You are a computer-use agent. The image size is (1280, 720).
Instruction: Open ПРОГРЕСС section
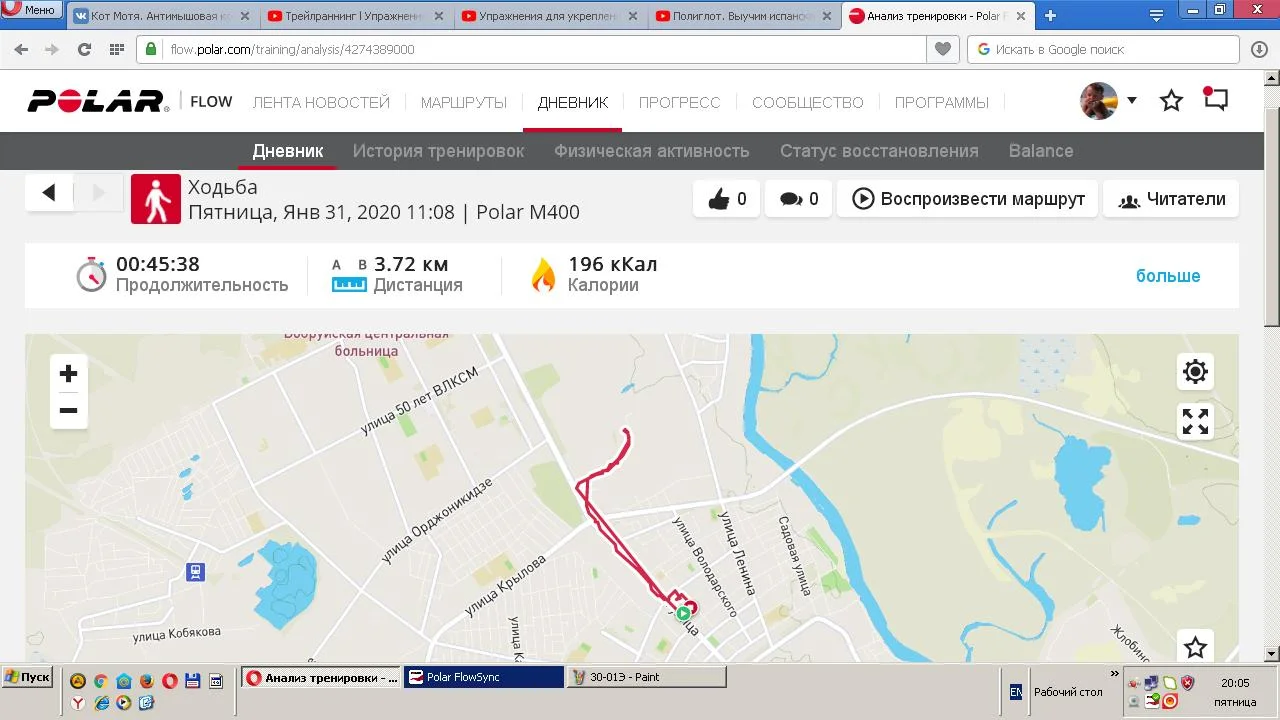[x=680, y=102]
